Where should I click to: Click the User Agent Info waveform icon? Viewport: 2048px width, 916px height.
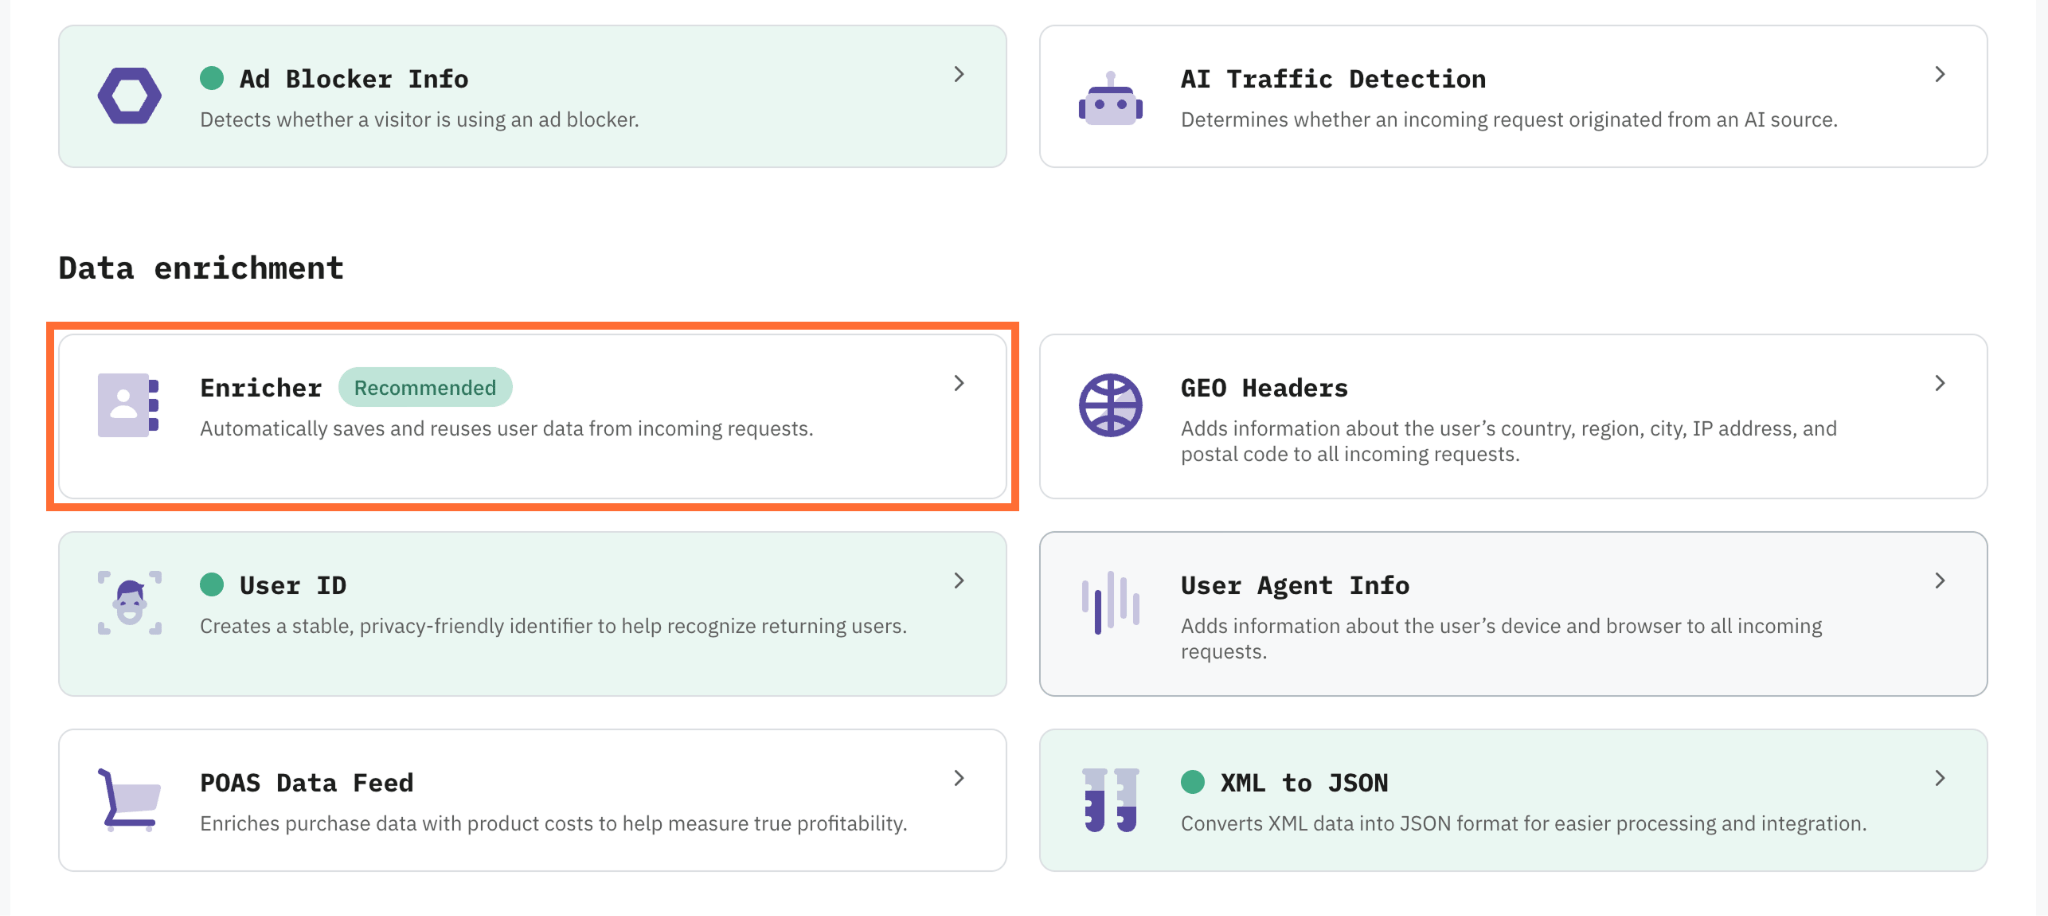[1111, 603]
